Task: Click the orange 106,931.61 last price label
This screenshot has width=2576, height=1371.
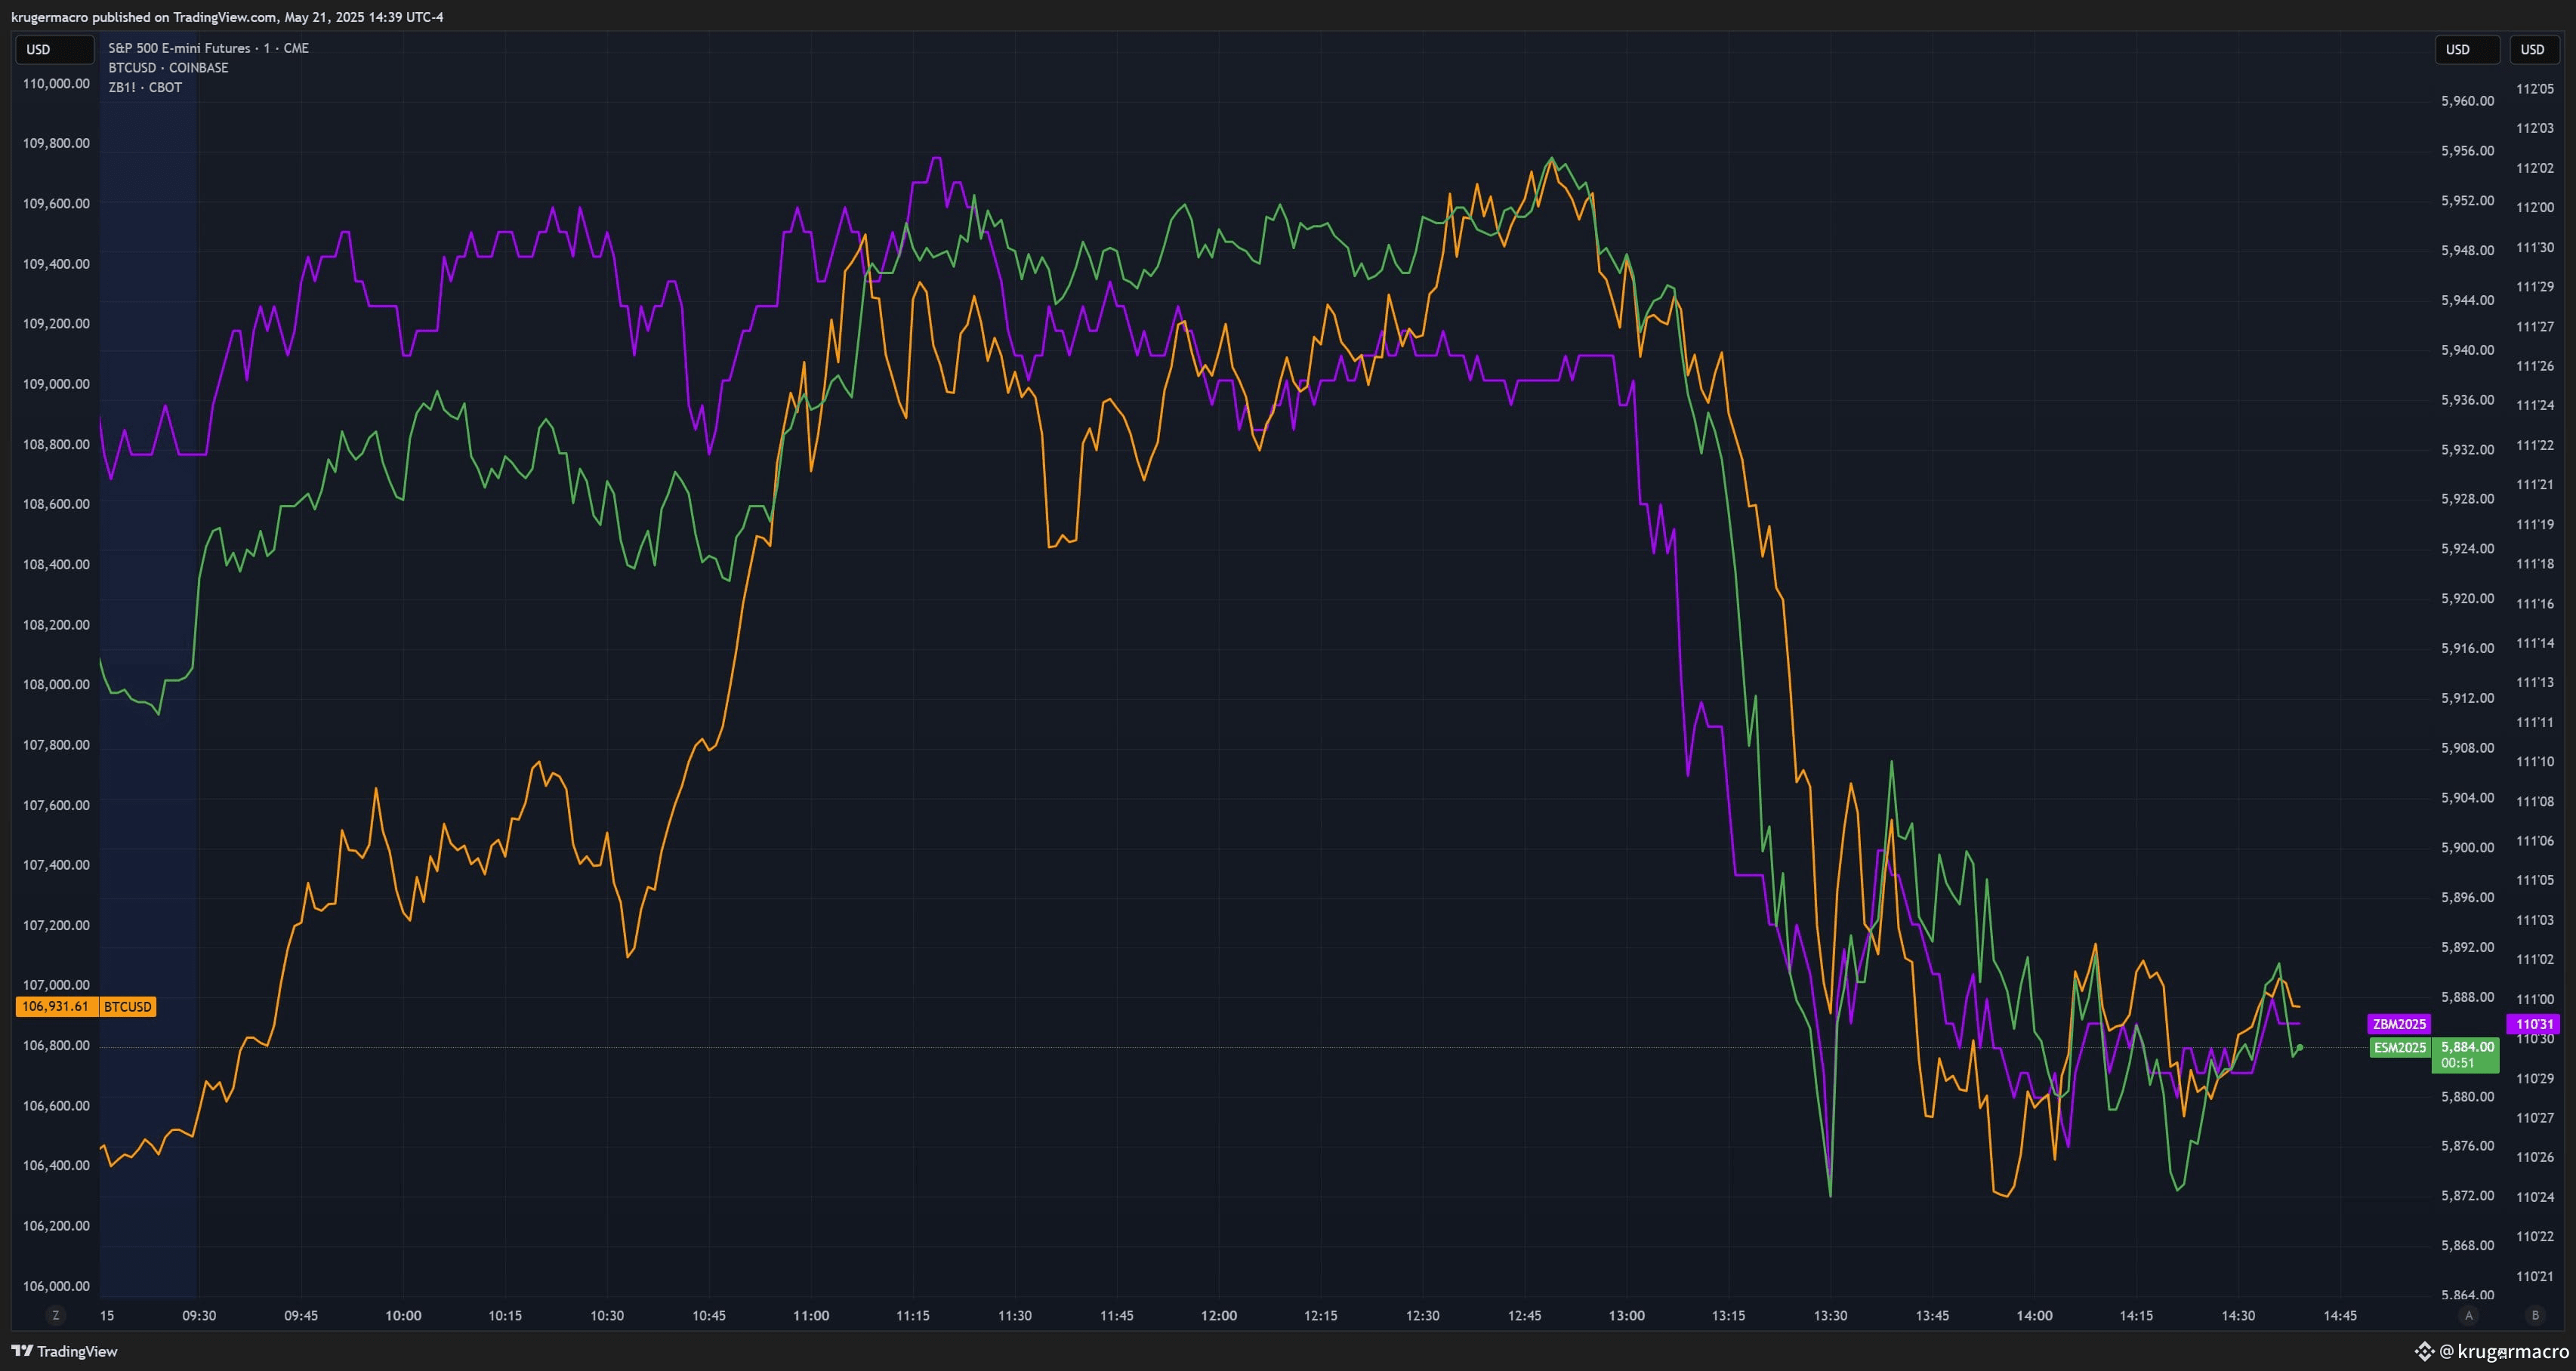Action: 57,1007
